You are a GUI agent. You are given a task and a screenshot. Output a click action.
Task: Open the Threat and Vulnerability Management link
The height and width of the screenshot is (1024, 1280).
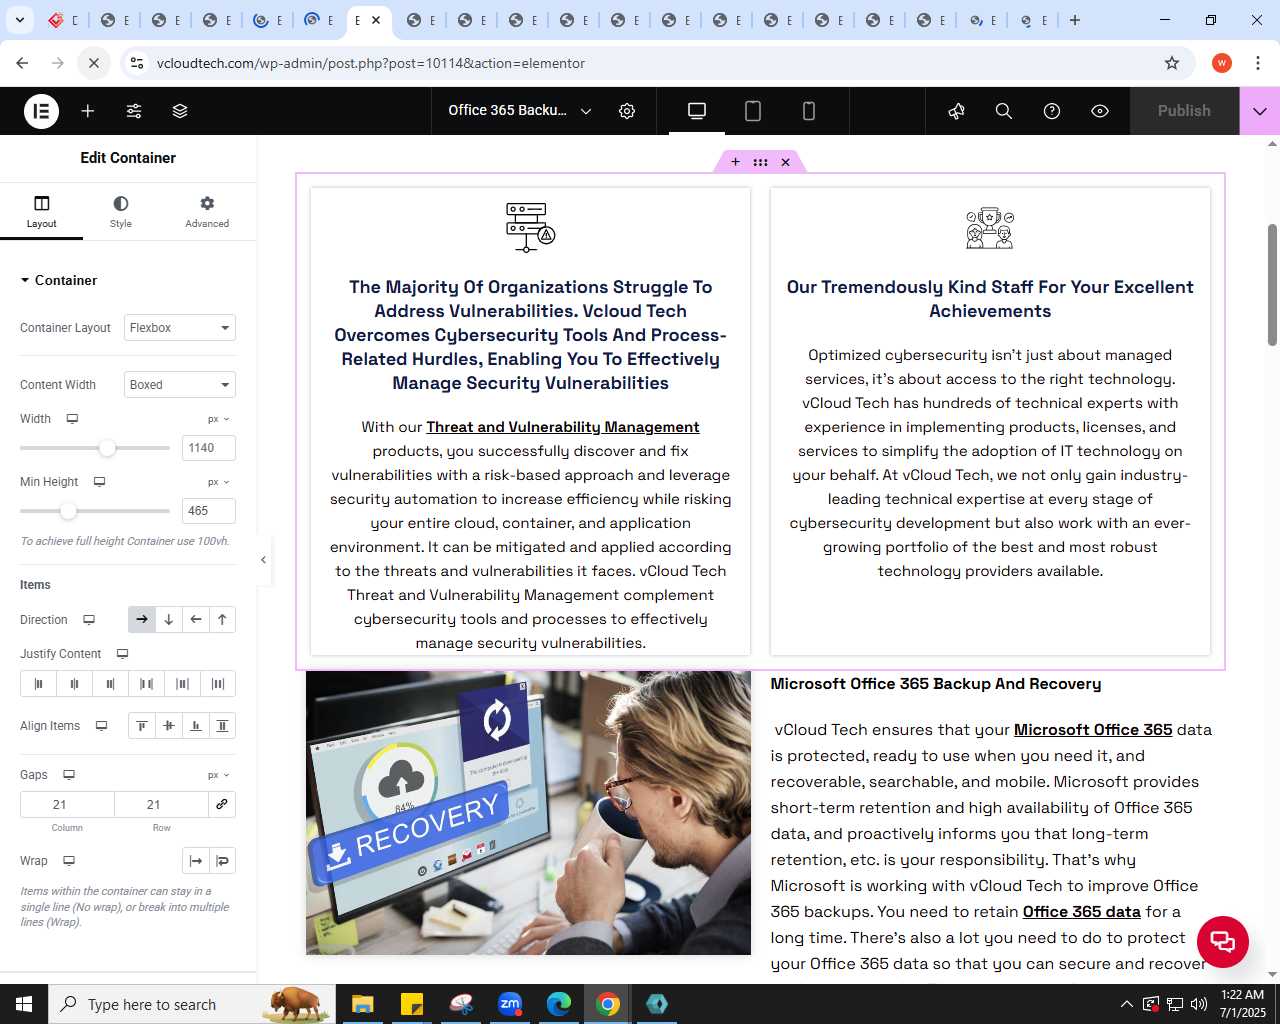pyautogui.click(x=563, y=427)
